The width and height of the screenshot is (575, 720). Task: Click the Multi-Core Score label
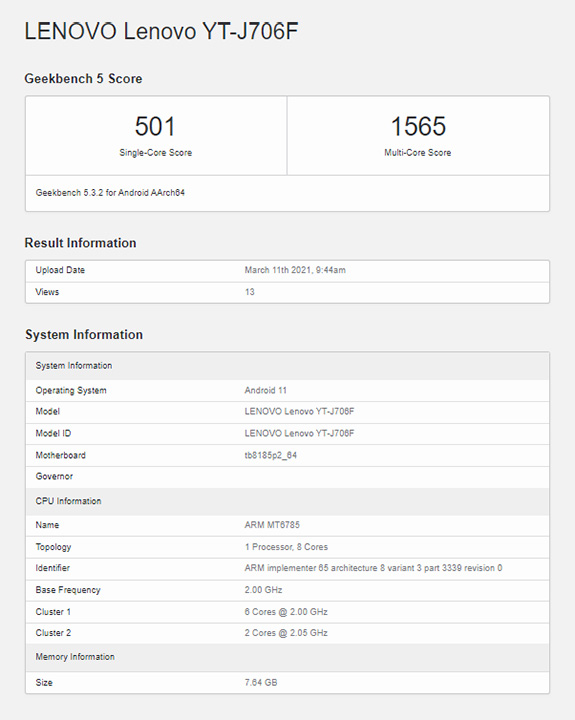417,152
